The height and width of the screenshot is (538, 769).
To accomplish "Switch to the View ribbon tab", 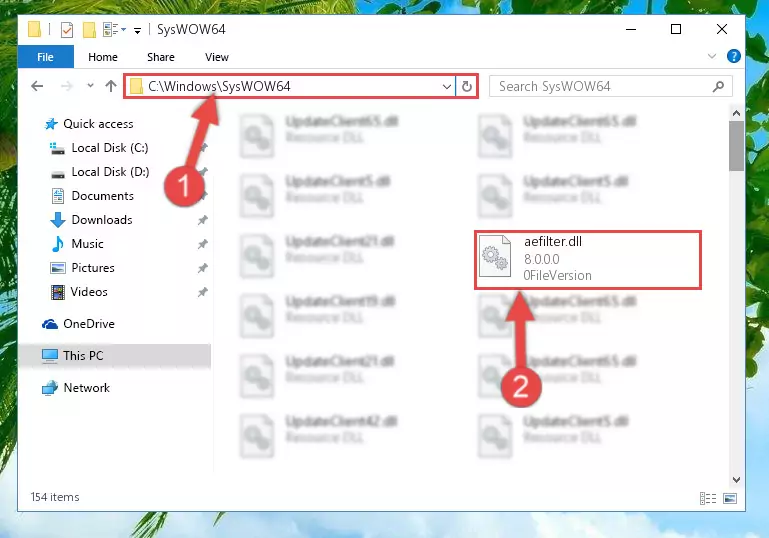I will click(217, 57).
